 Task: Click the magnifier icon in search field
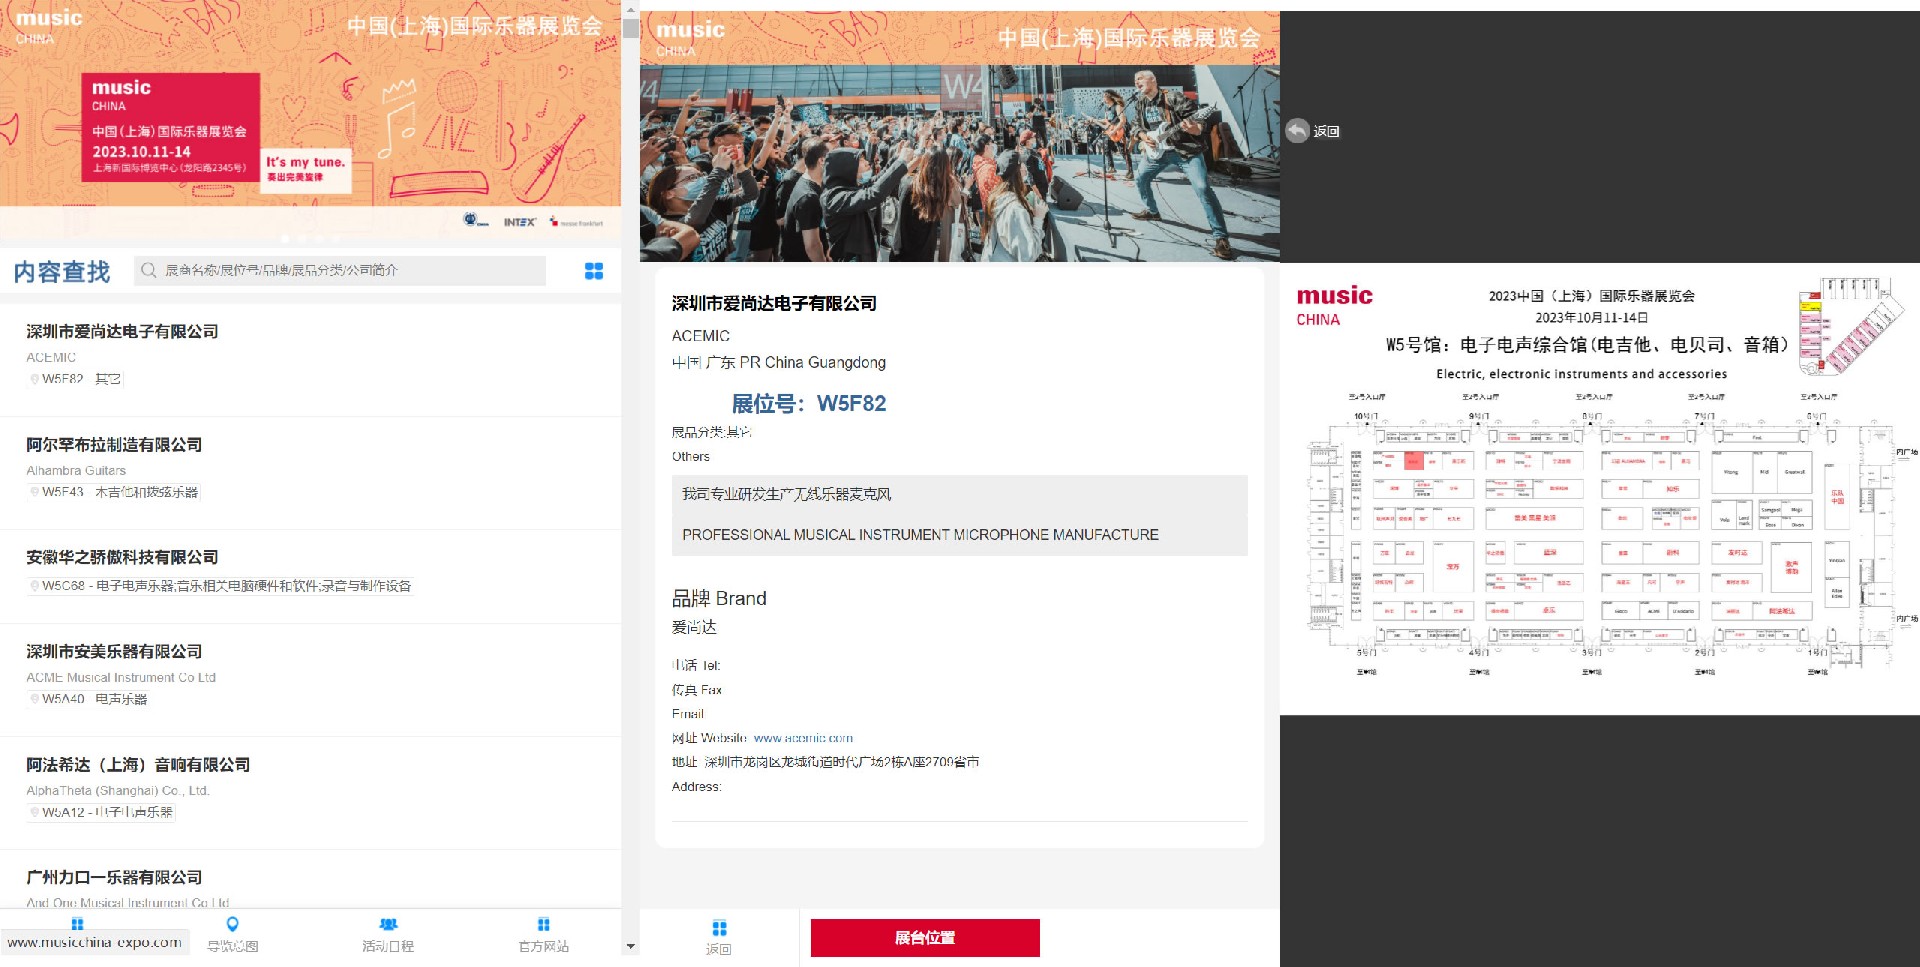point(149,270)
